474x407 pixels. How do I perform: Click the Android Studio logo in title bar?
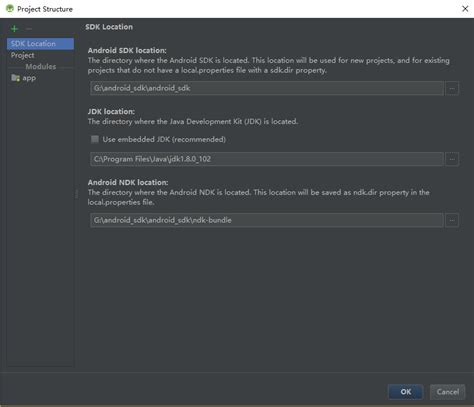(x=10, y=8)
